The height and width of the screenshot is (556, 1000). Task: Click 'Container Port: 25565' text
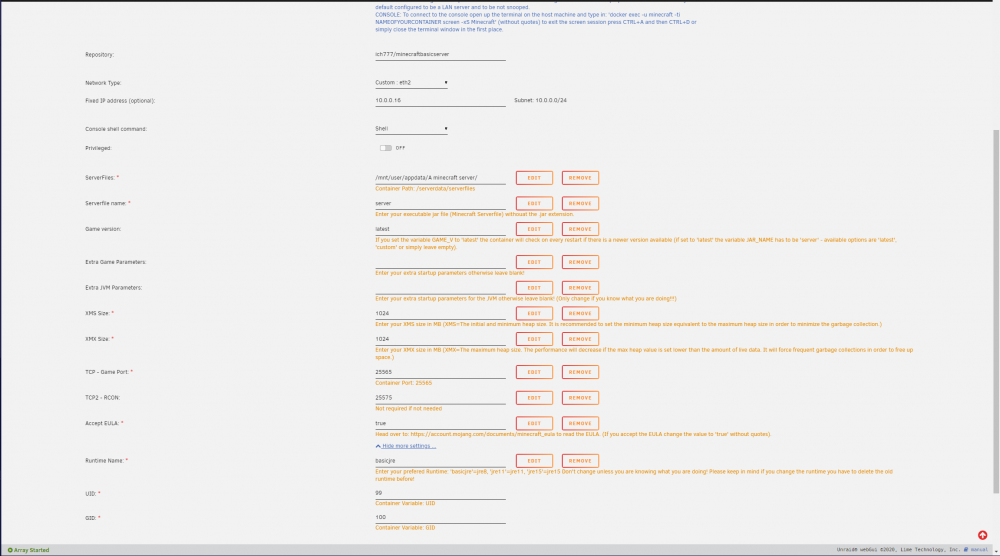(403, 383)
